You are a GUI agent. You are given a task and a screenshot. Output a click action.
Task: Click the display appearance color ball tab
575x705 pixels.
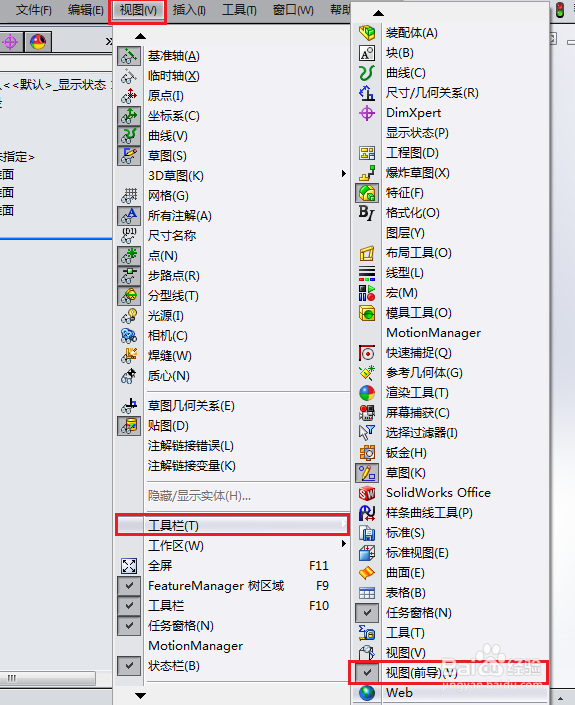38,42
